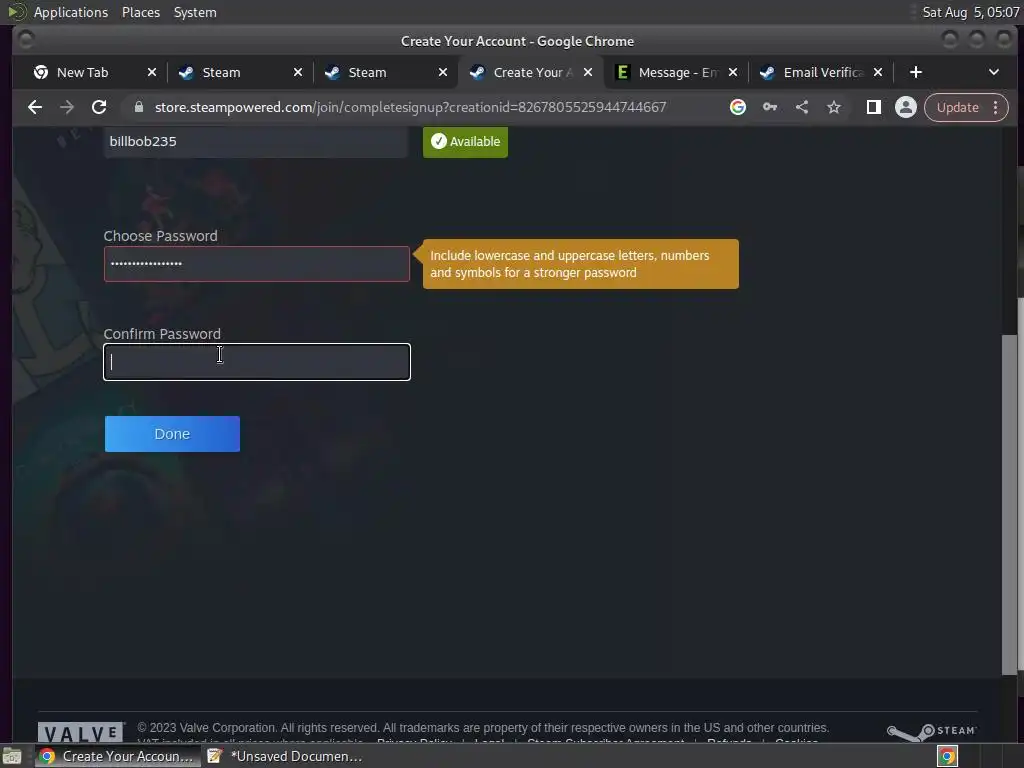Click the address bar URL

[x=410, y=107]
